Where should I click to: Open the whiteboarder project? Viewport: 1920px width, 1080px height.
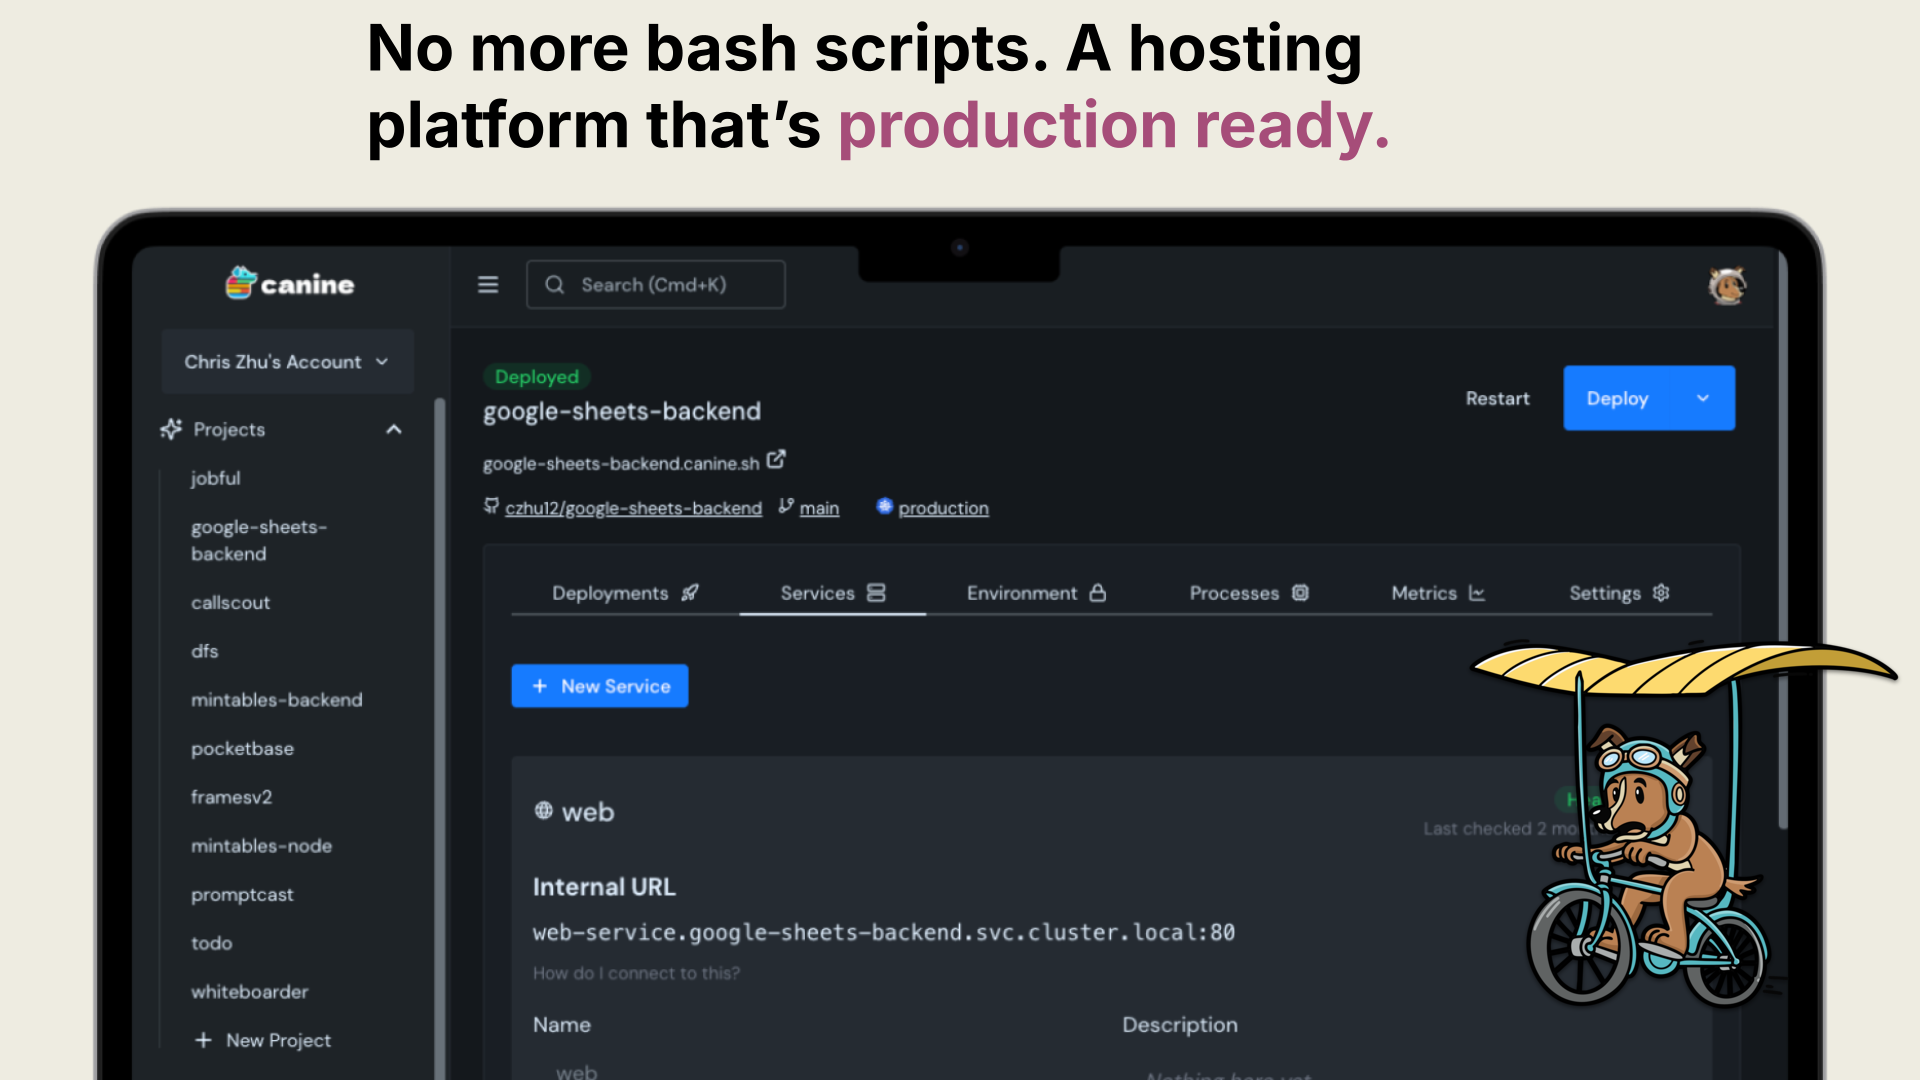(250, 992)
